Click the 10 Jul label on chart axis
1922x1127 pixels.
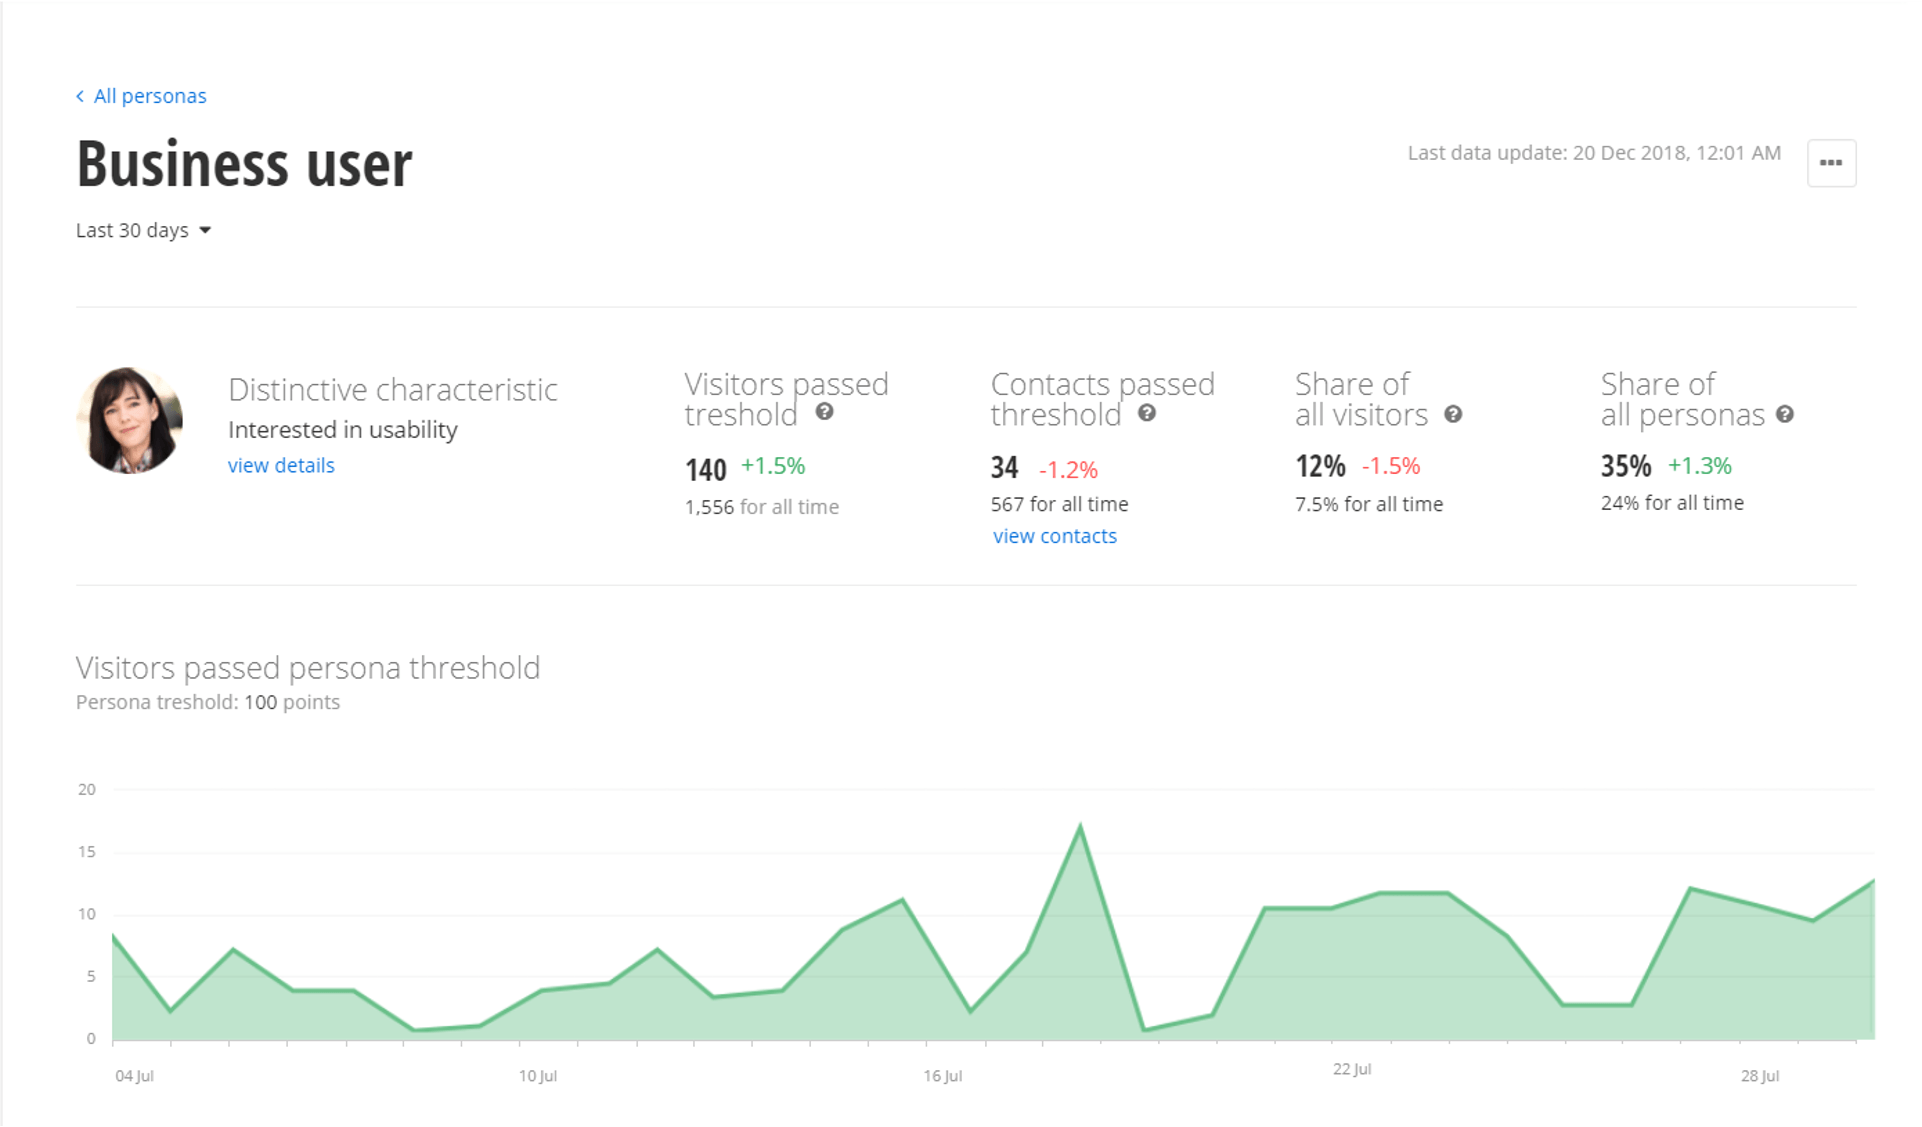538,1076
